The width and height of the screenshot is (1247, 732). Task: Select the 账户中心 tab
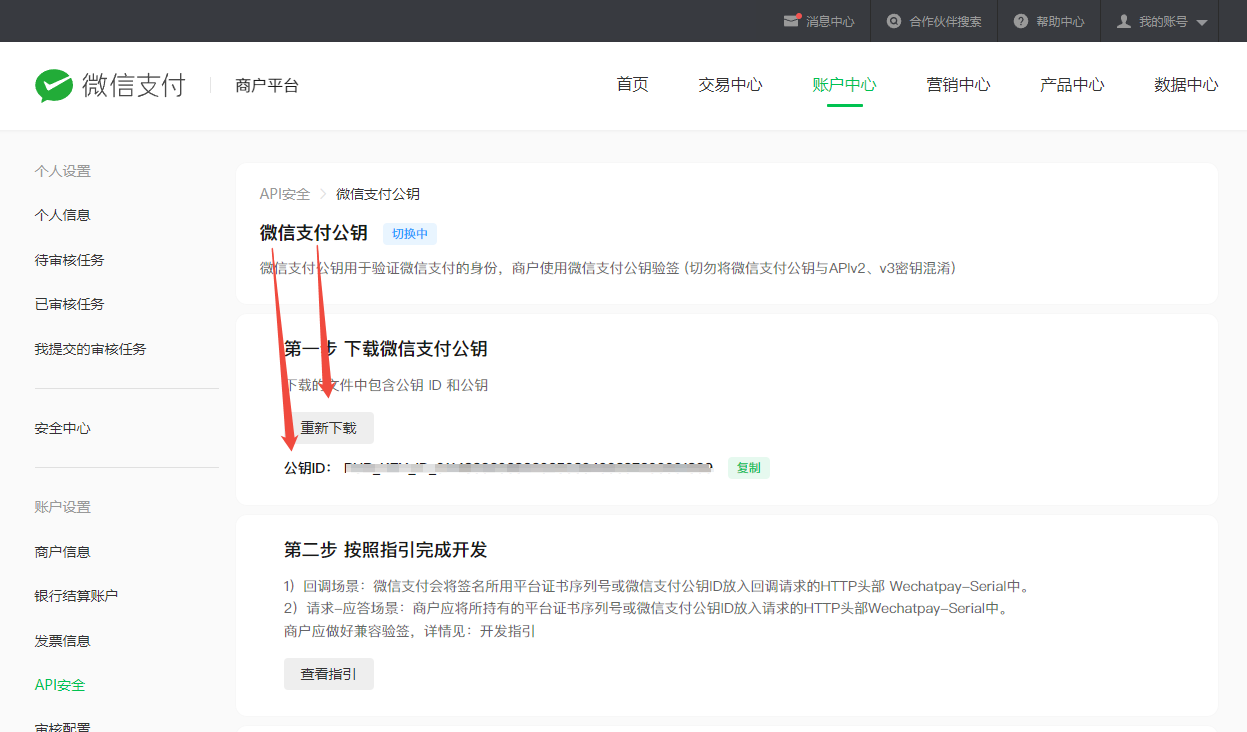coord(844,85)
